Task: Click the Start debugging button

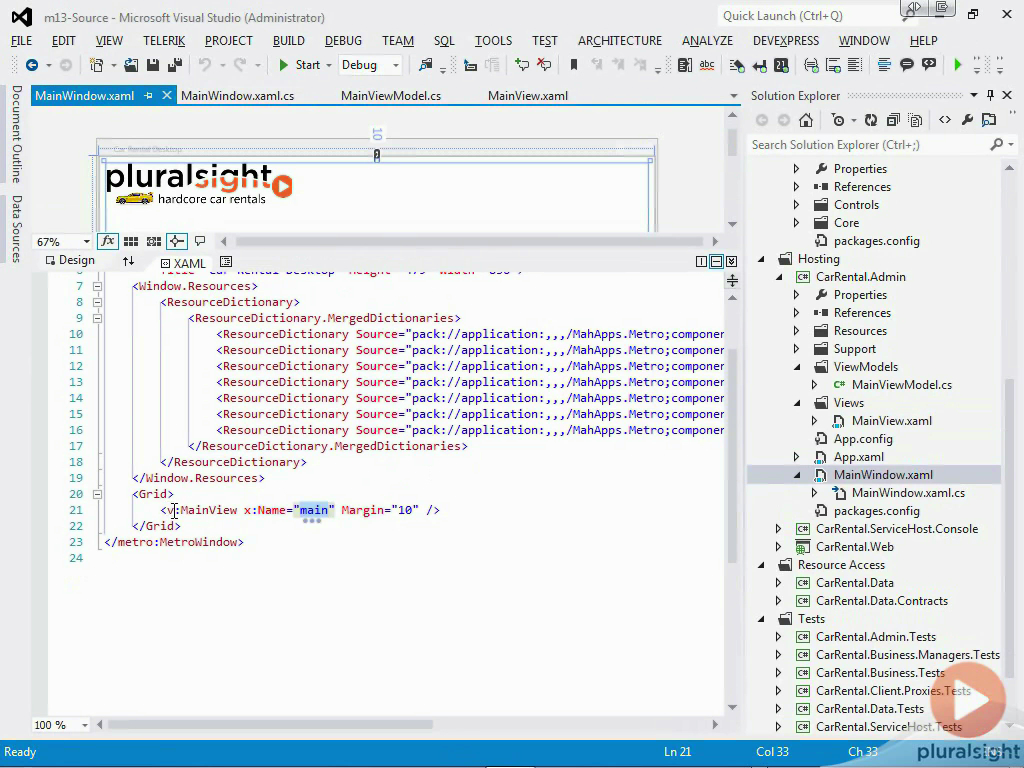Action: click(300, 65)
